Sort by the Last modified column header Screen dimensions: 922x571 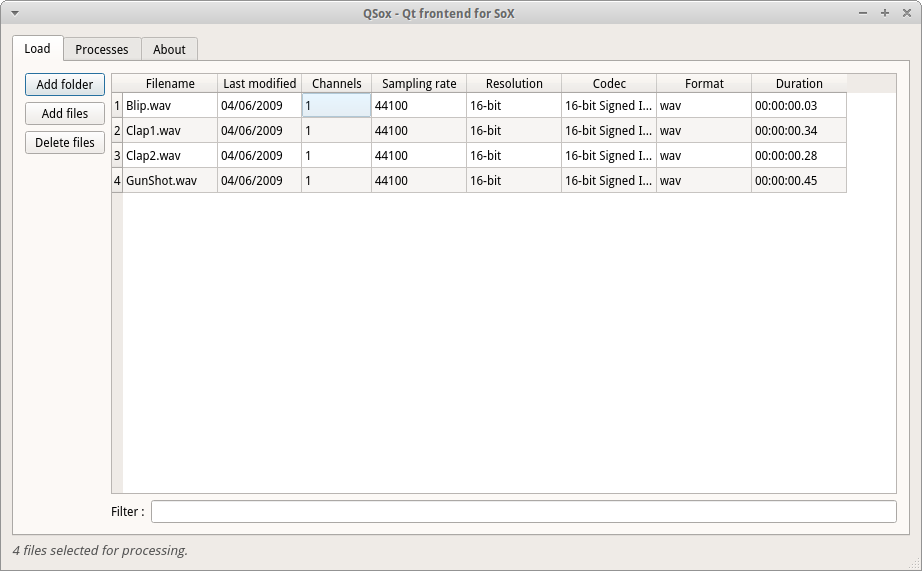tap(259, 84)
